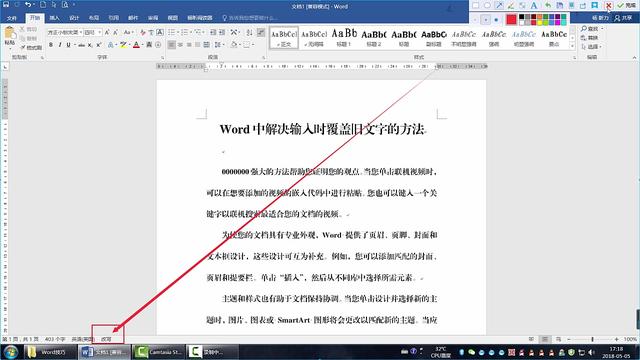Click the Increase Indent icon
The height and width of the screenshot is (360, 640).
pyautogui.click(x=222, y=32)
